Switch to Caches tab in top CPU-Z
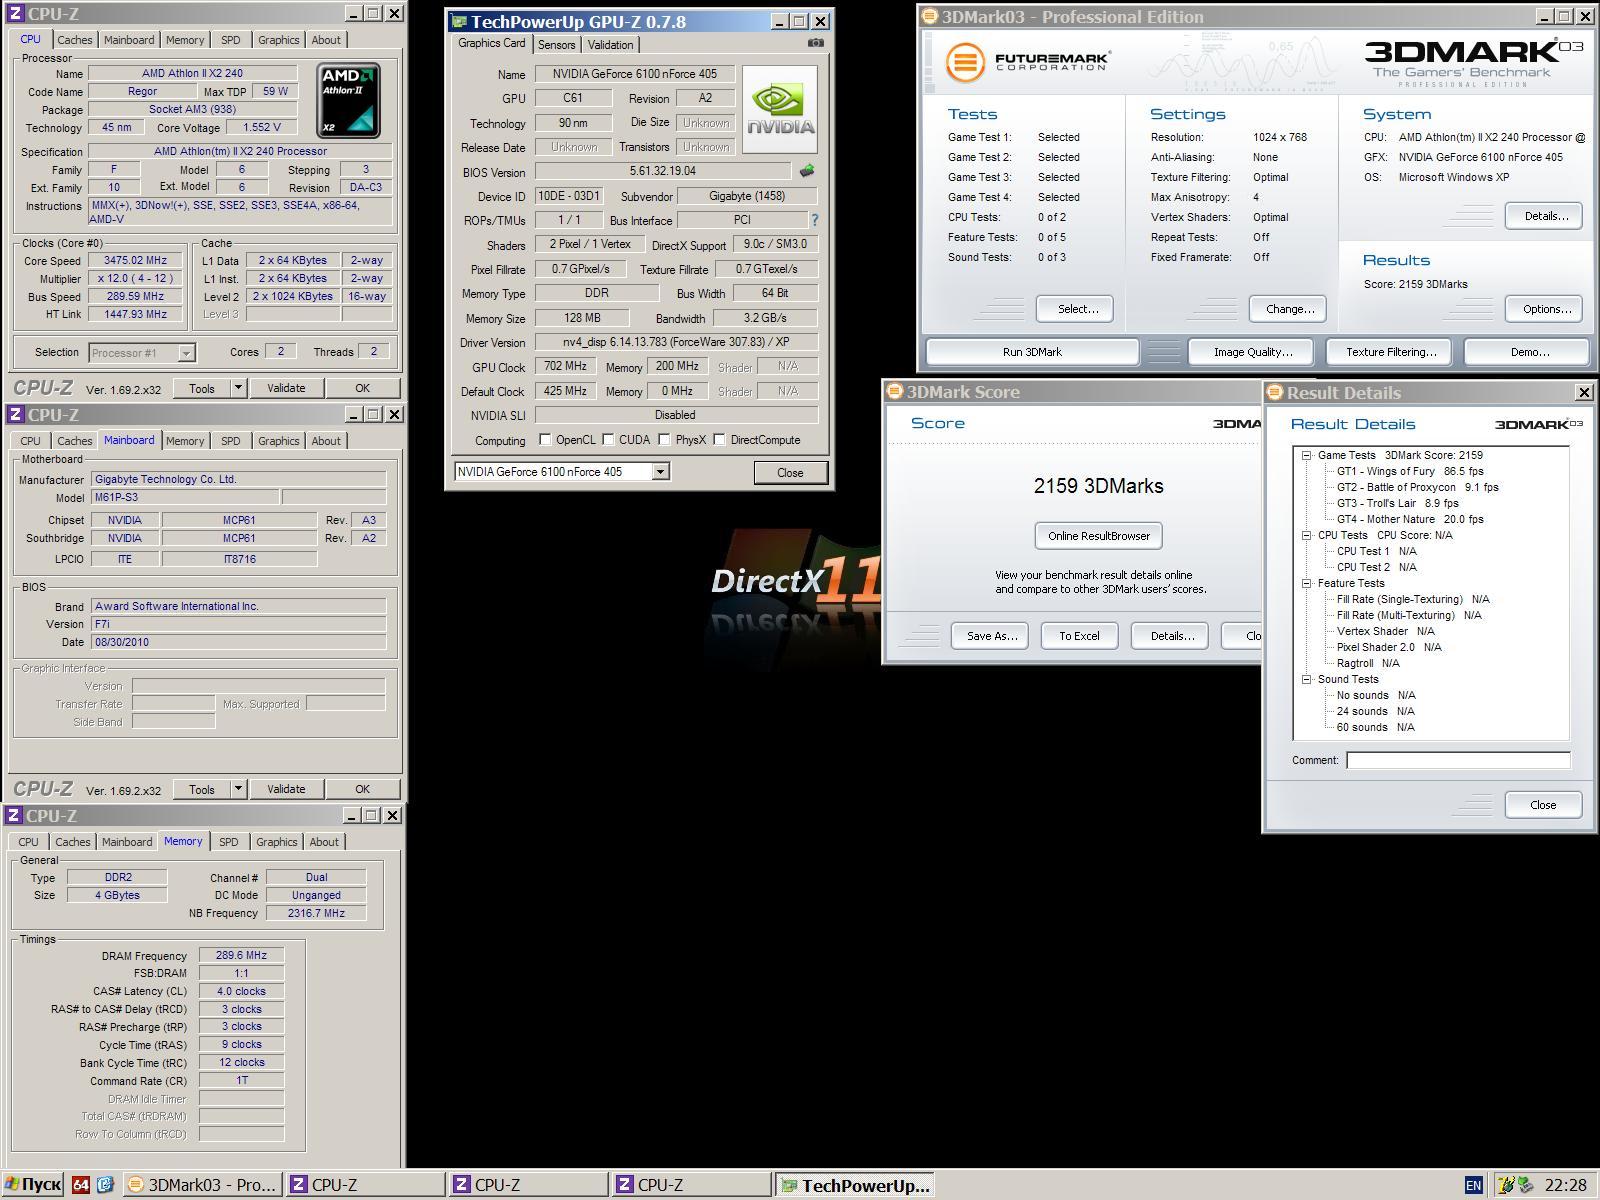Image resolution: width=1600 pixels, height=1200 pixels. (74, 40)
